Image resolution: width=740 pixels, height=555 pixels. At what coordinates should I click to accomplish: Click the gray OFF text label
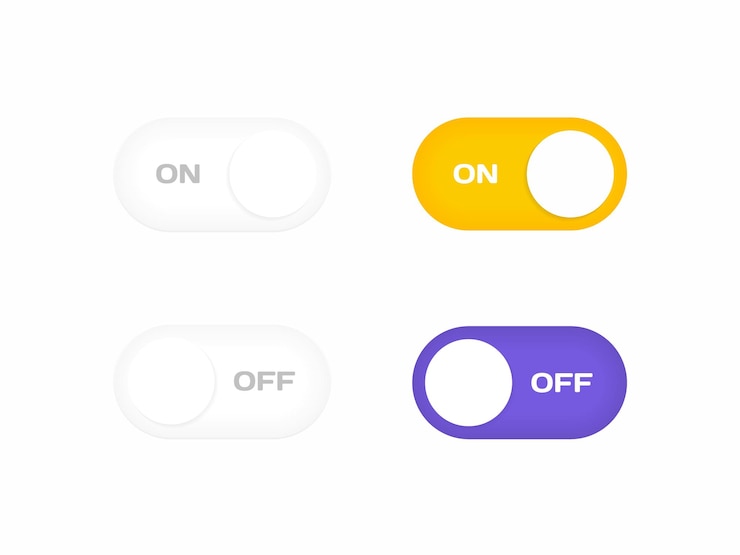click(x=264, y=381)
